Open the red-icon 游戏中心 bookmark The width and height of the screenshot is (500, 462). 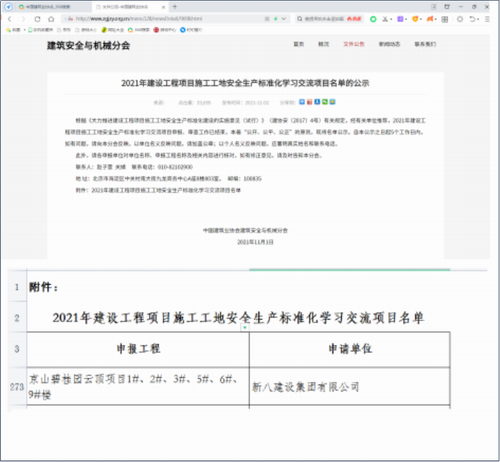click(165, 30)
